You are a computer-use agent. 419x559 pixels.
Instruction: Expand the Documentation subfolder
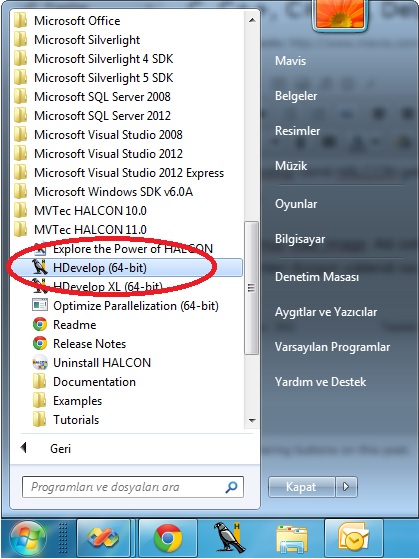point(84,382)
